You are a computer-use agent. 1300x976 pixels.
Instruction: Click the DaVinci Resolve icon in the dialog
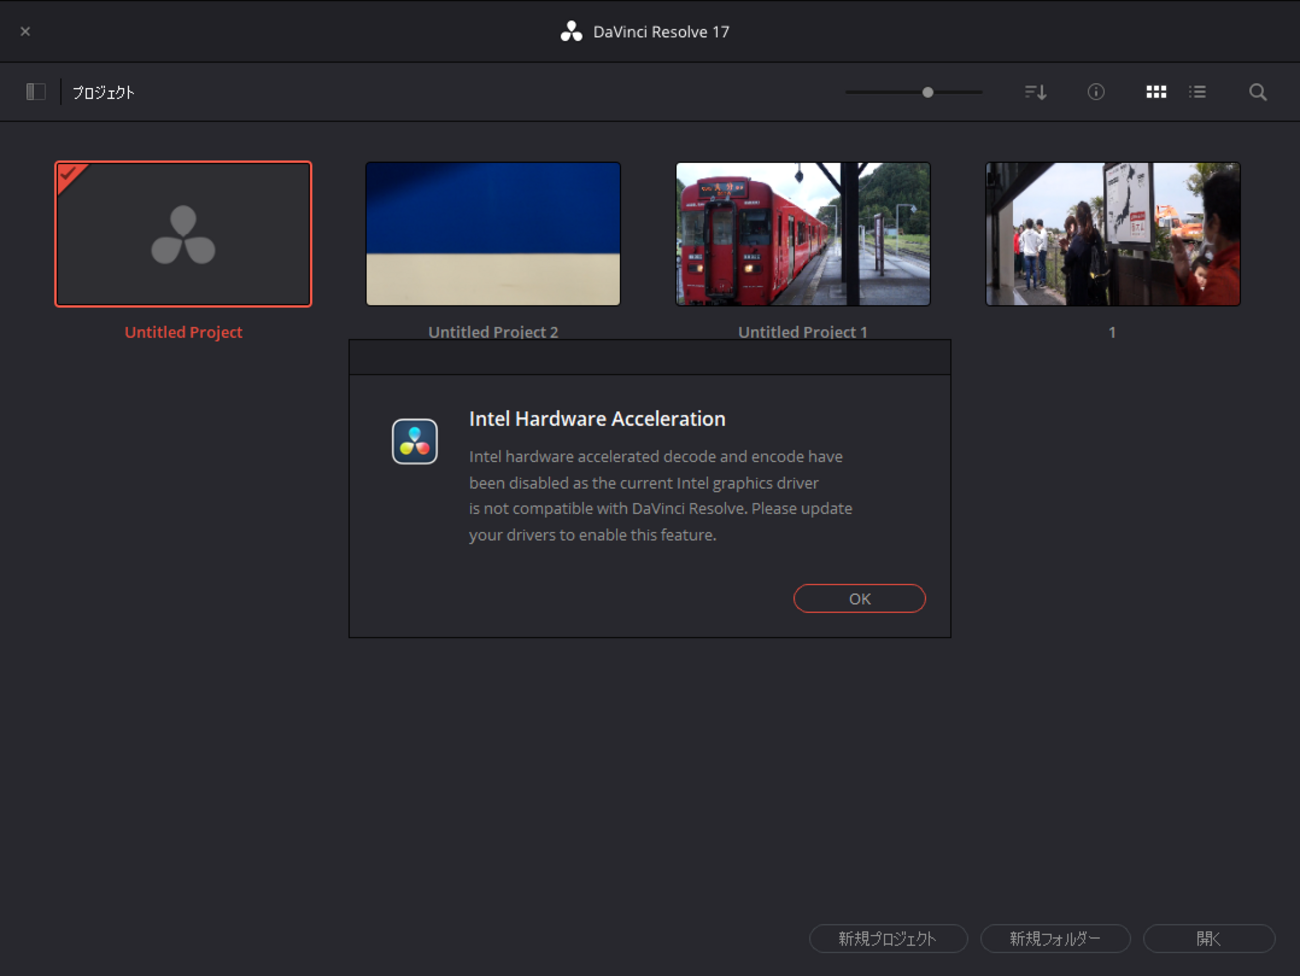(x=415, y=442)
